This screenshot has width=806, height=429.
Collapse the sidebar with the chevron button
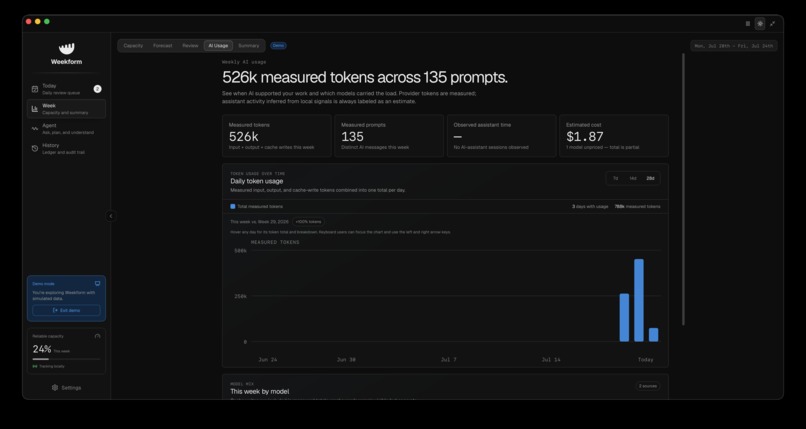point(111,216)
